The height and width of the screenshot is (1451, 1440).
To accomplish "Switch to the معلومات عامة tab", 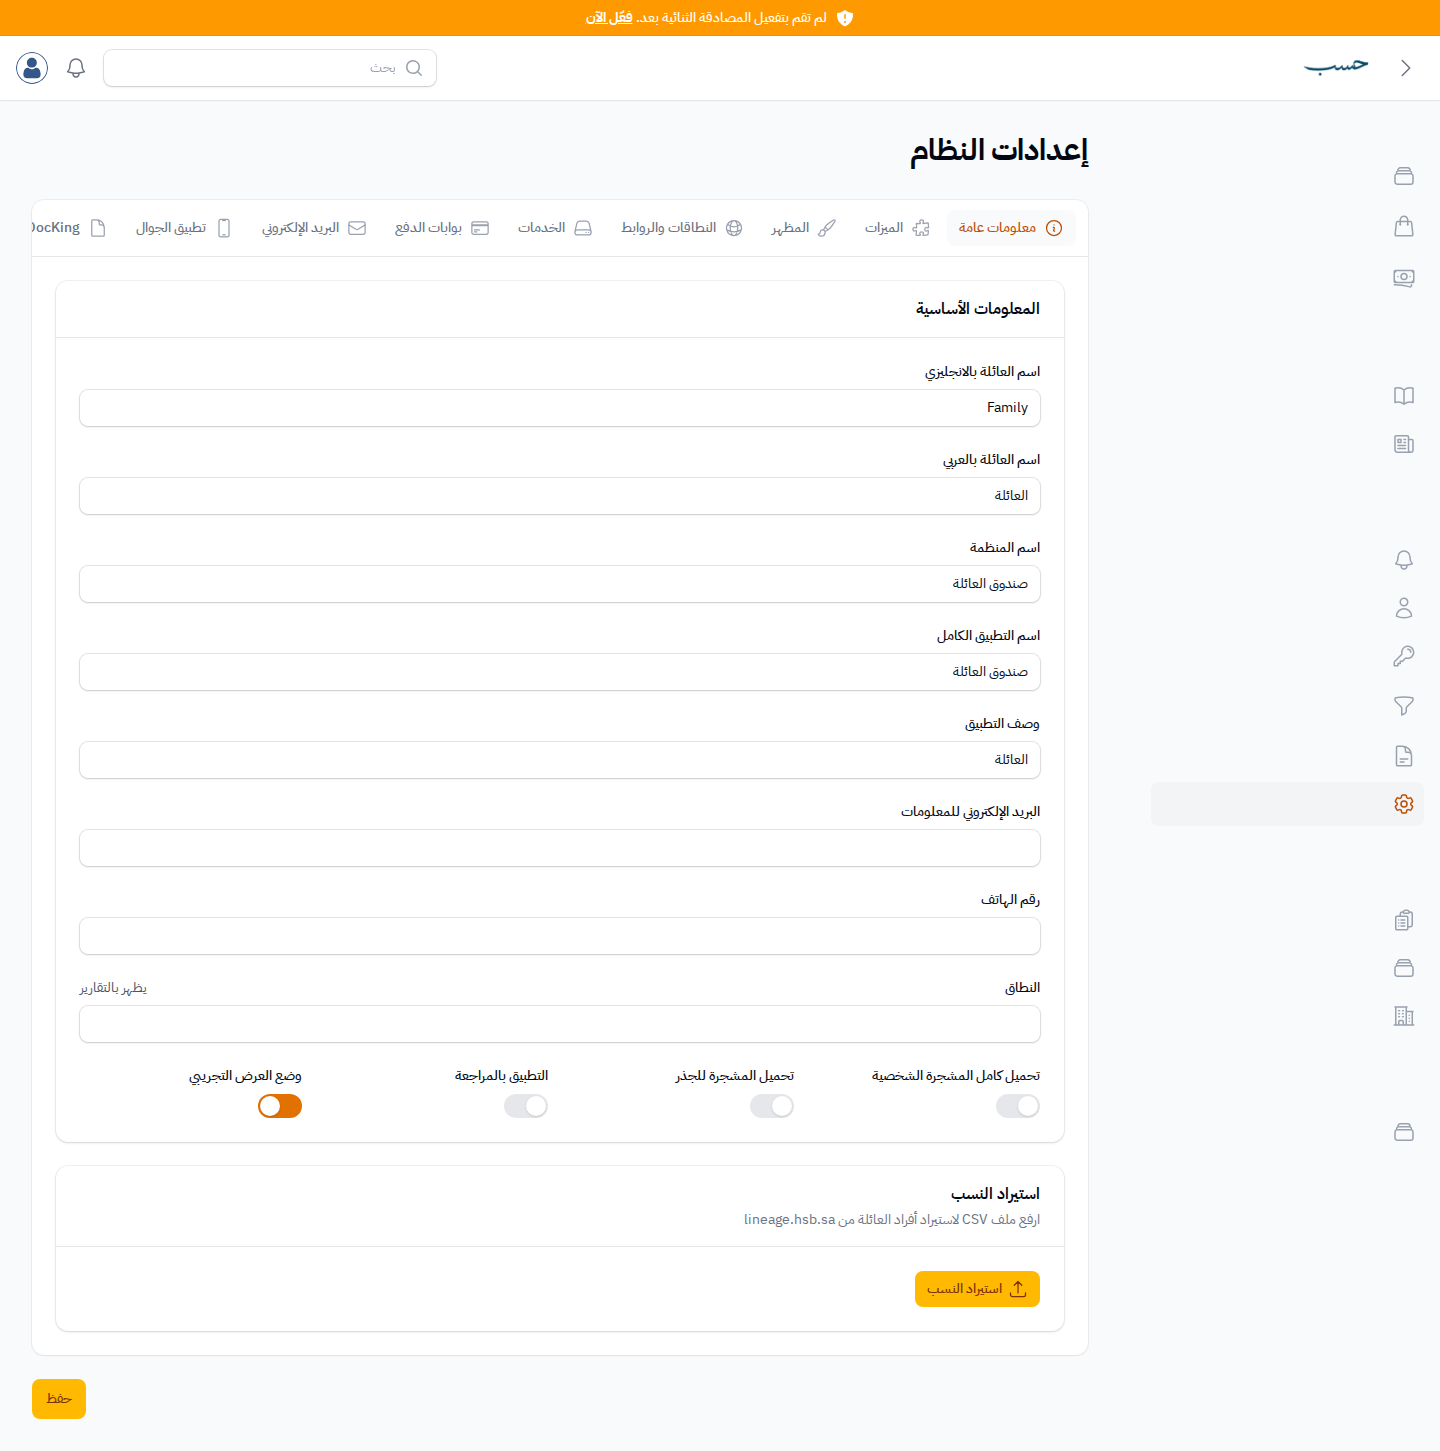I will tap(1011, 228).
